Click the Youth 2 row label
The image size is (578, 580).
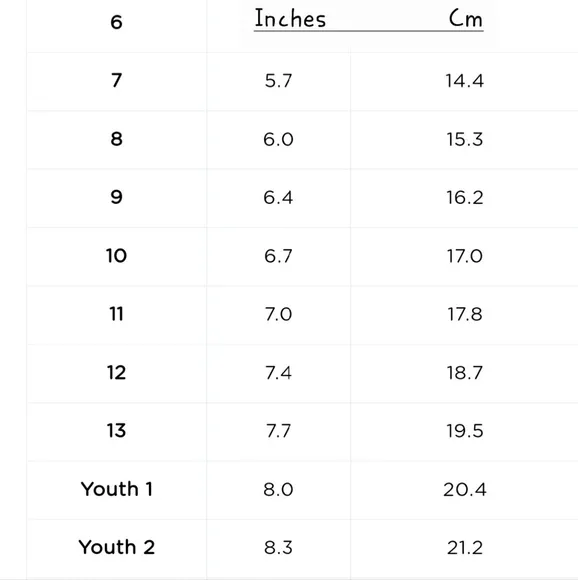(116, 547)
